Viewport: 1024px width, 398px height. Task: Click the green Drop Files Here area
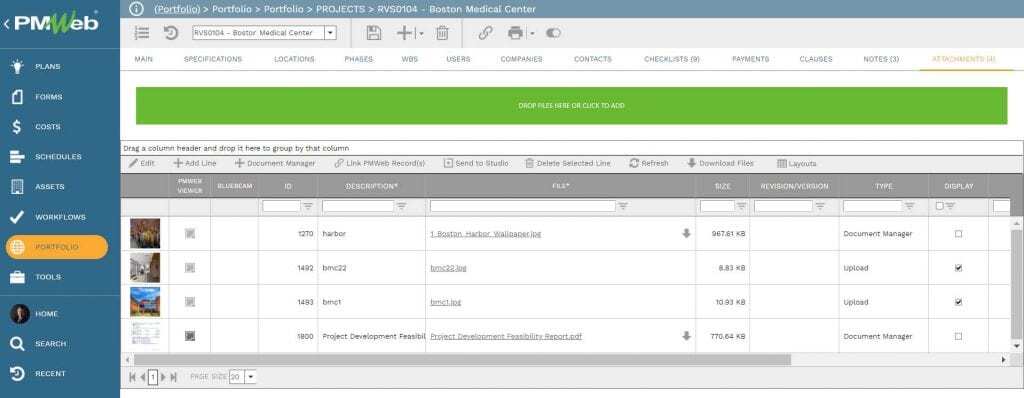click(571, 105)
